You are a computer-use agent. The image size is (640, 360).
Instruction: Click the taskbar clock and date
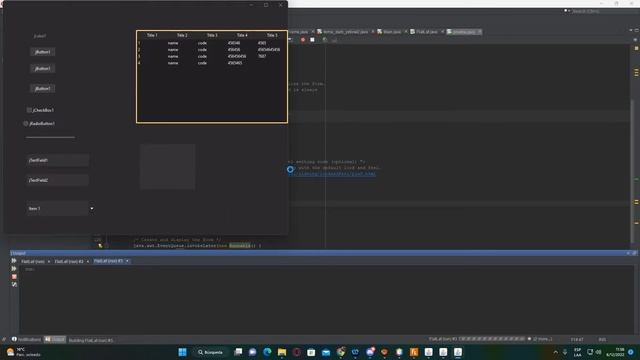[615, 352]
